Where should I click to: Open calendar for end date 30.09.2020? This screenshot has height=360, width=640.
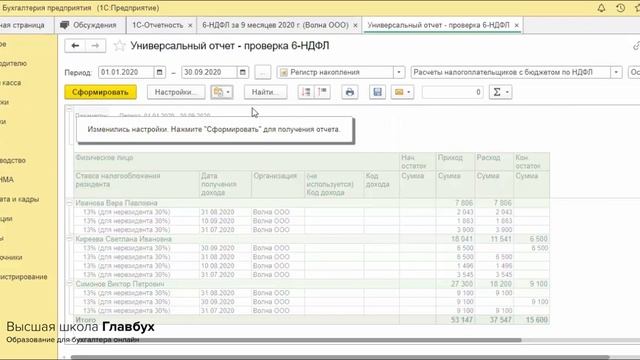pos(242,72)
